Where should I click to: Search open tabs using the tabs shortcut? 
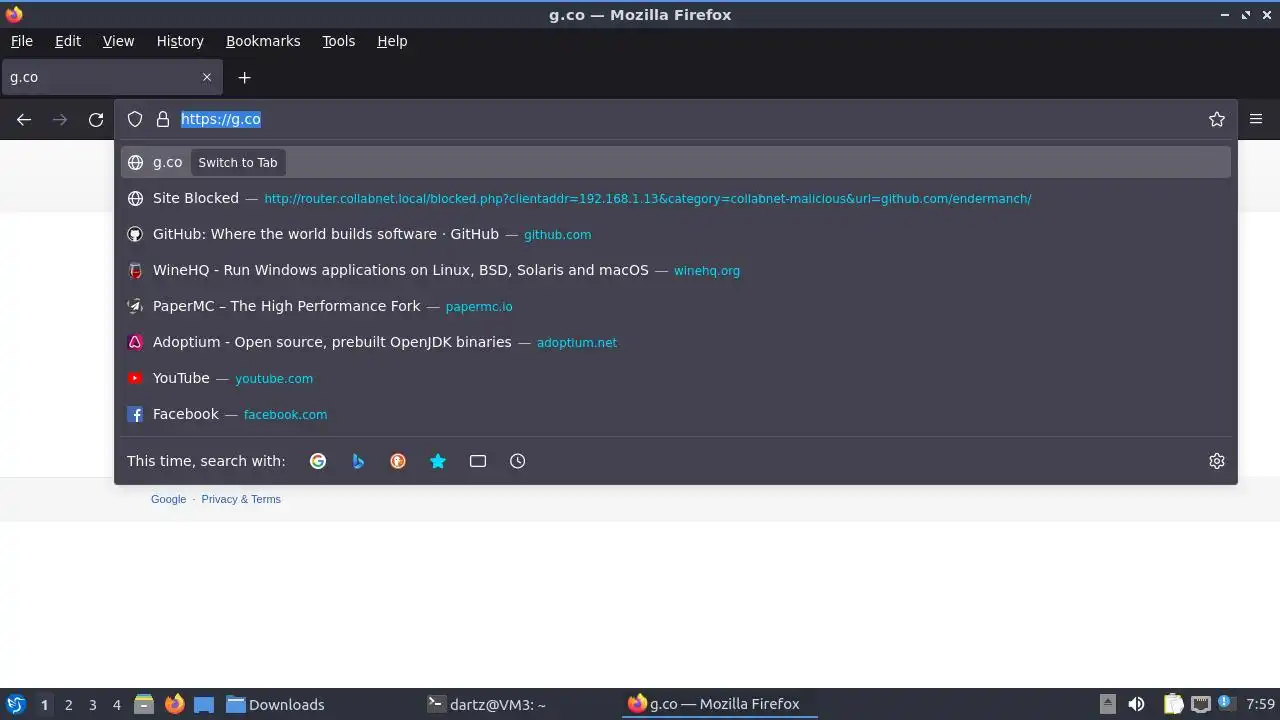478,461
